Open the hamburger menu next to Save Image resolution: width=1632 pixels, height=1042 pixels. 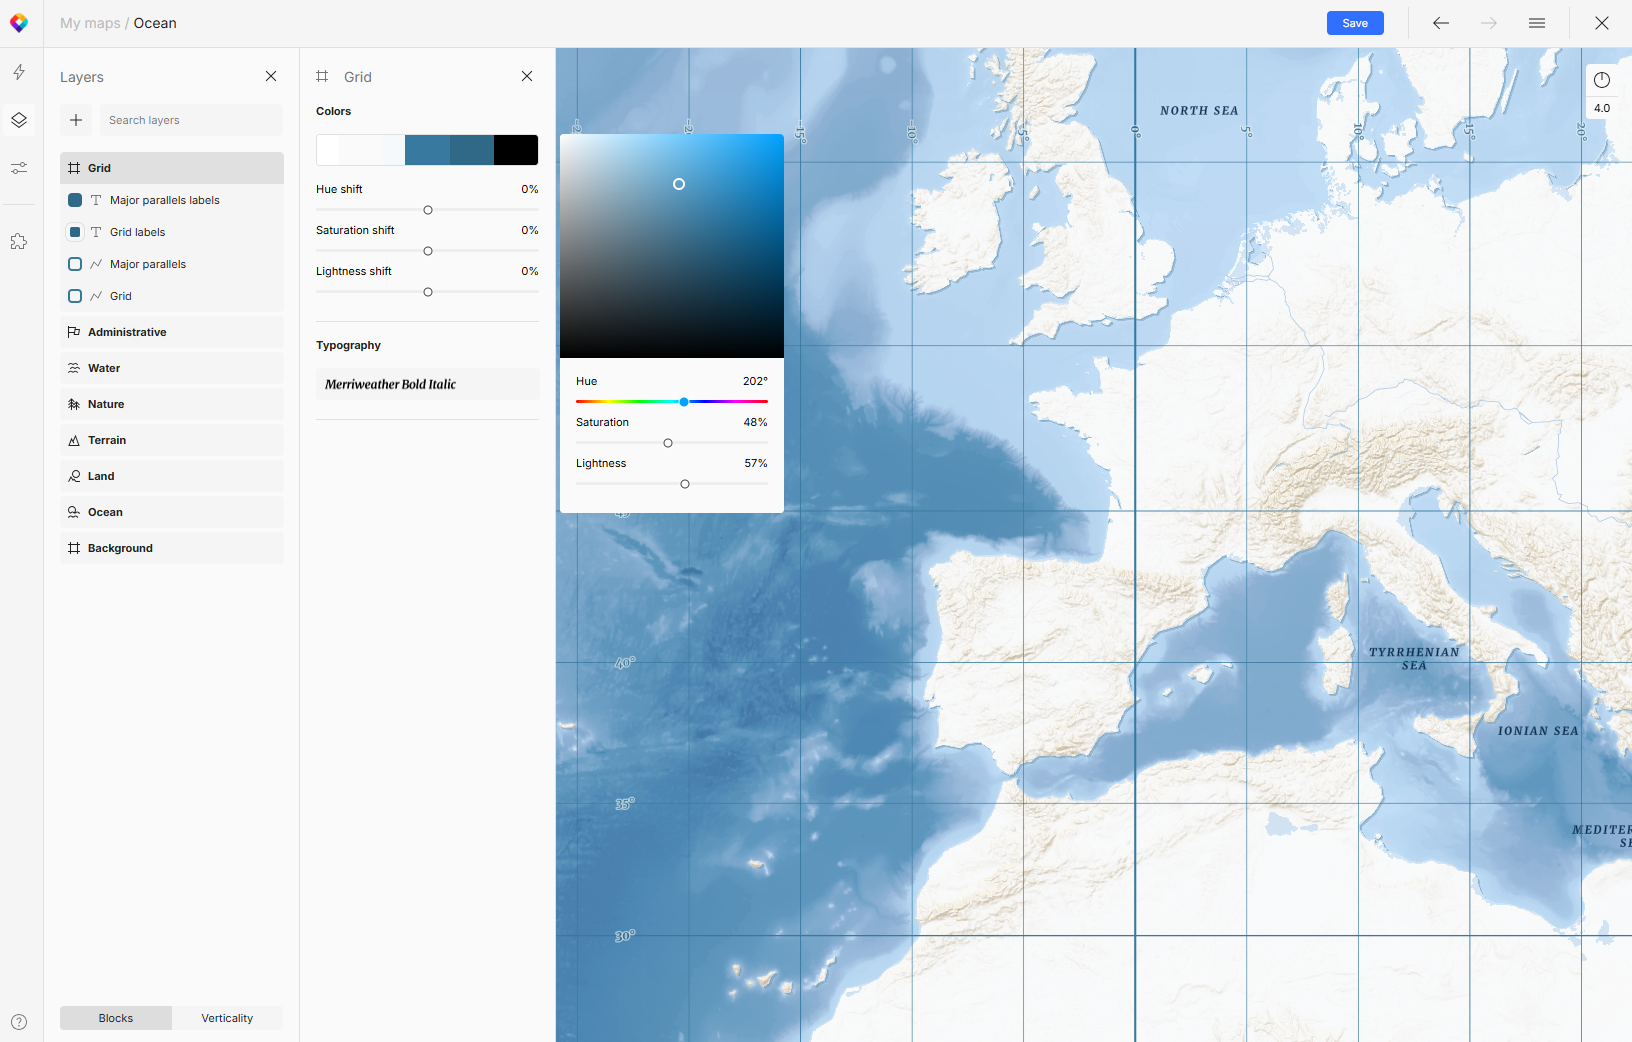[1537, 22]
